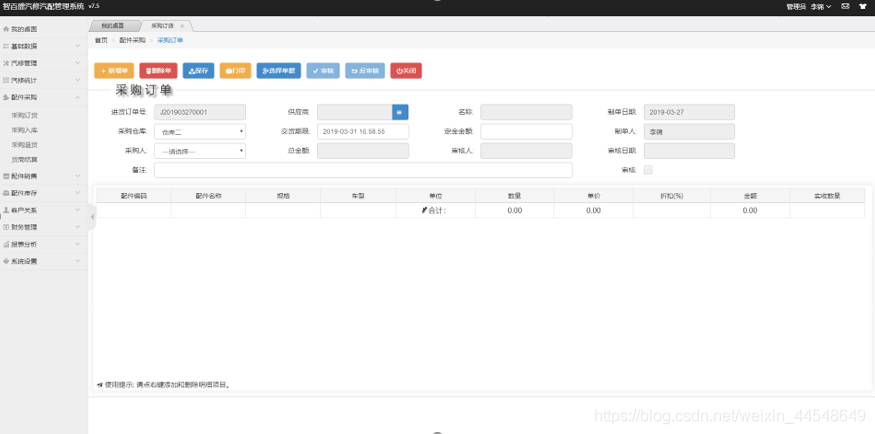875x434 pixels.
Task: Click the 汽修统计 sidebar icon
Action: [6, 80]
